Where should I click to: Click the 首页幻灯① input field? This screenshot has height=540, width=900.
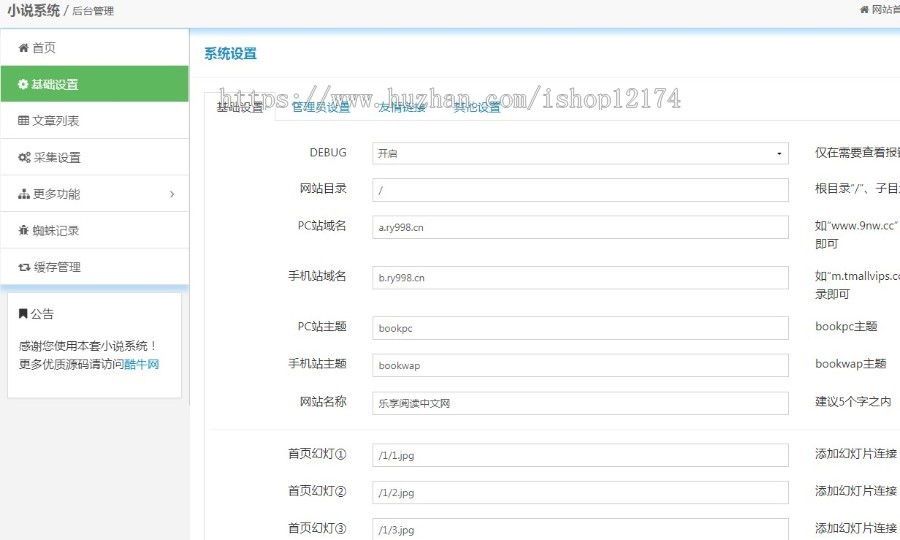580,455
